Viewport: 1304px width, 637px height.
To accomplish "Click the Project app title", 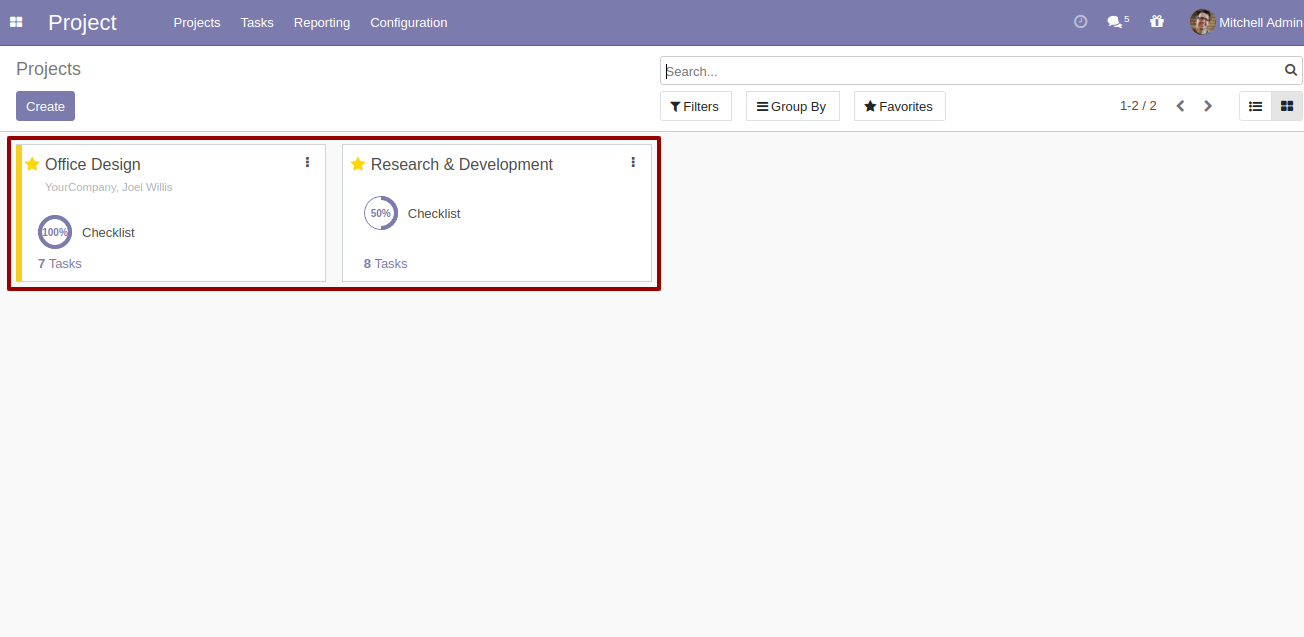I will click(82, 22).
